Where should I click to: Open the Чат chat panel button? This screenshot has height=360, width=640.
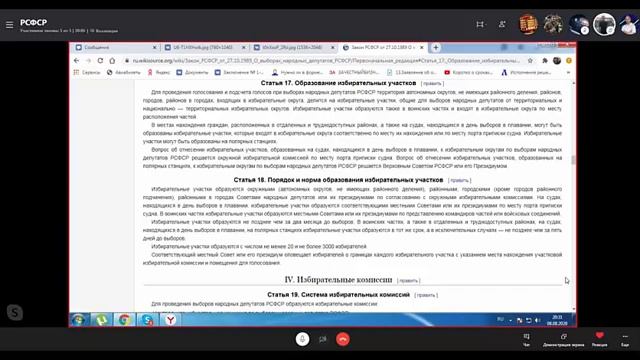(527, 340)
